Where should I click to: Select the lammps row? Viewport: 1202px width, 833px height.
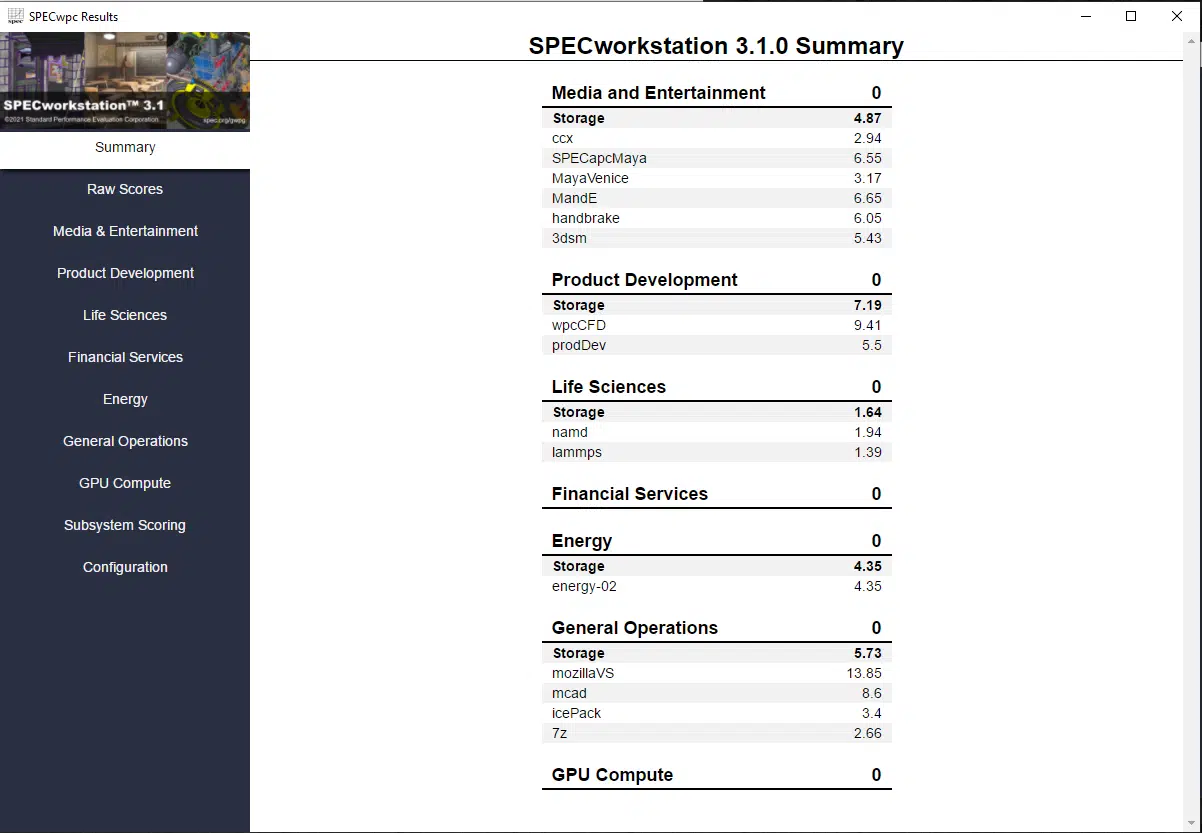click(717, 452)
